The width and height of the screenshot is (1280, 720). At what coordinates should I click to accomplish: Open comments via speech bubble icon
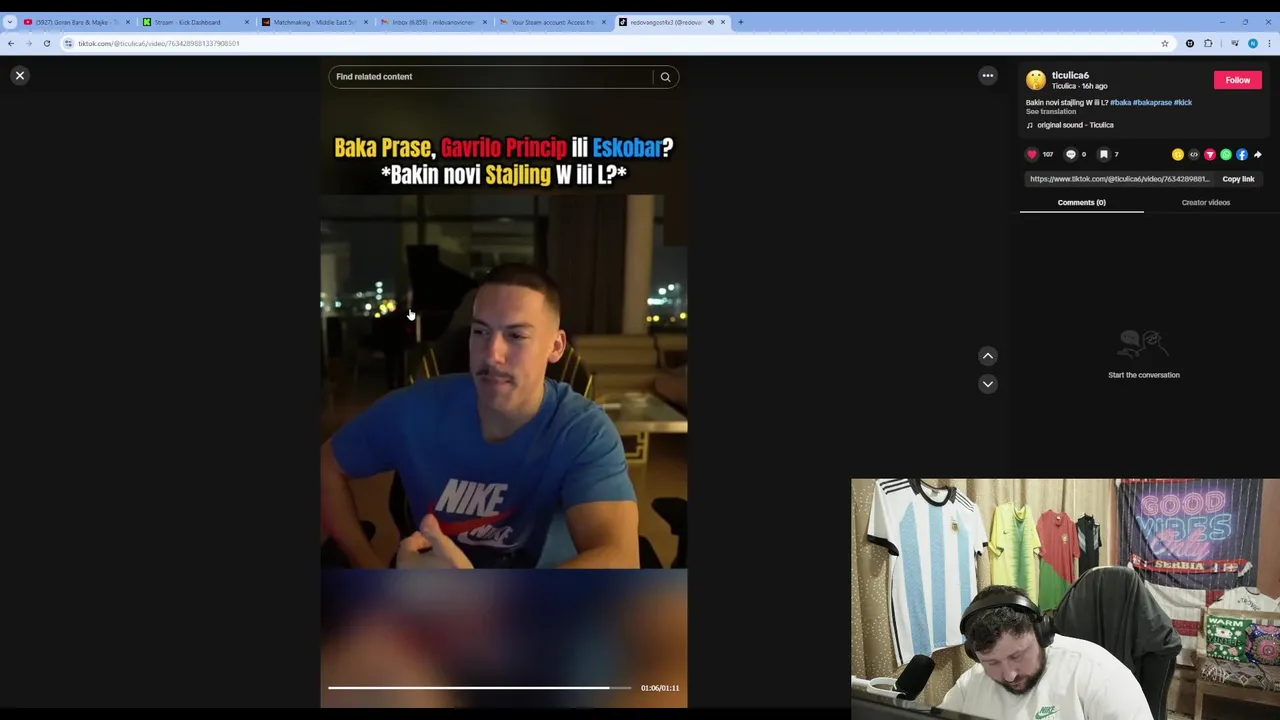pyautogui.click(x=1070, y=155)
